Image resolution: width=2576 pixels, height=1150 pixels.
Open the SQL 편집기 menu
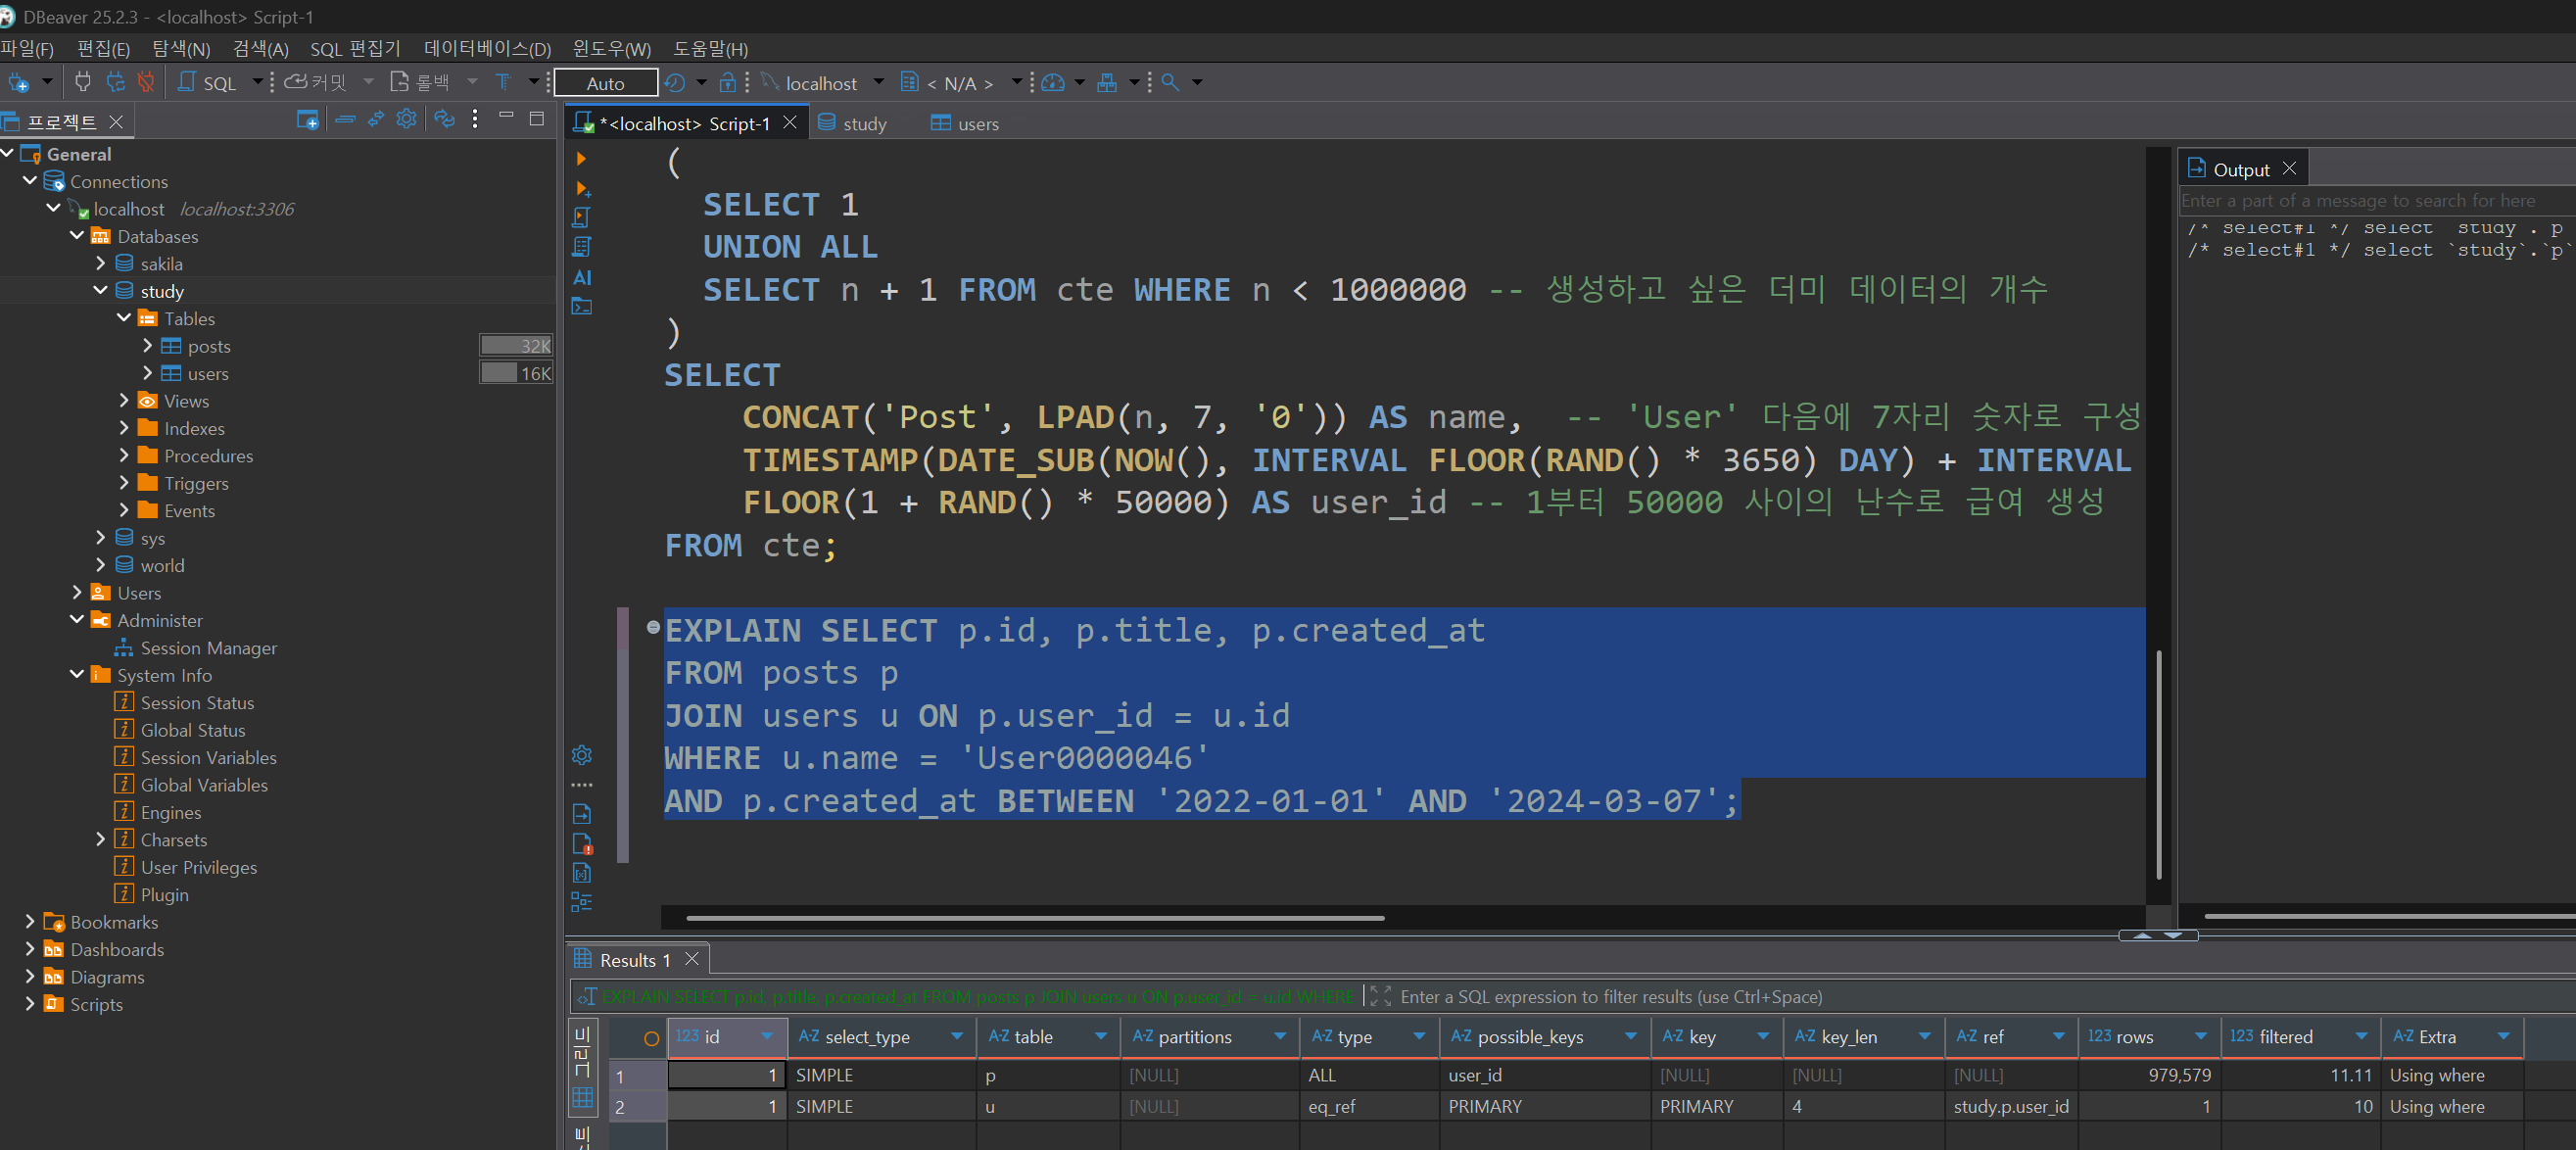click(x=354, y=48)
